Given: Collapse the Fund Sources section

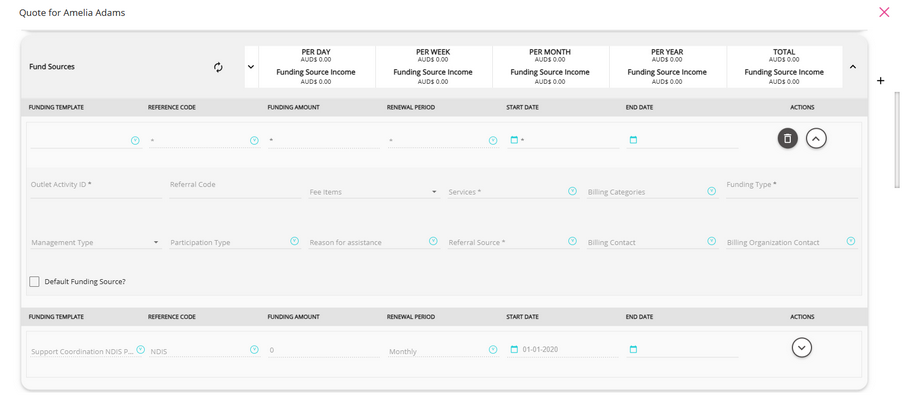Looking at the screenshot, I should click(853, 67).
